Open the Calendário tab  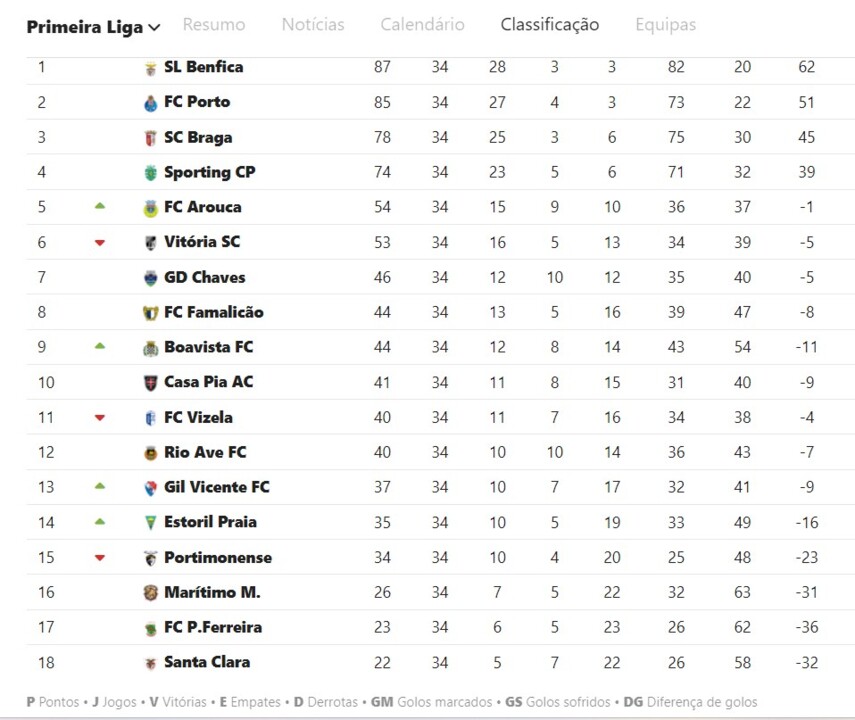[x=422, y=25]
